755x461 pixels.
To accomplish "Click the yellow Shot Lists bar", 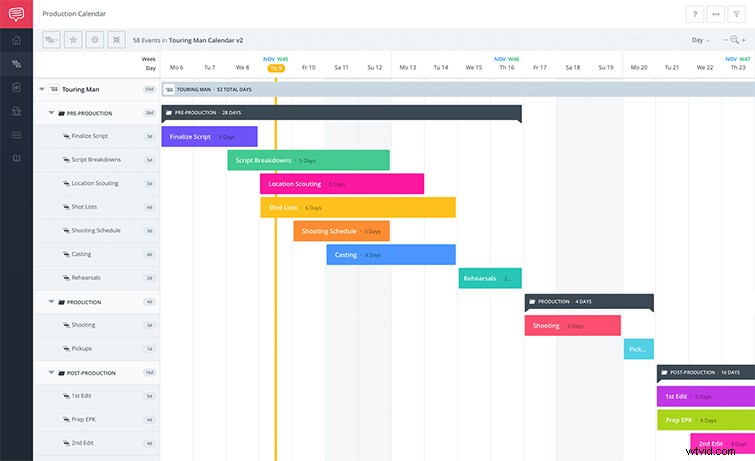I will [358, 207].
